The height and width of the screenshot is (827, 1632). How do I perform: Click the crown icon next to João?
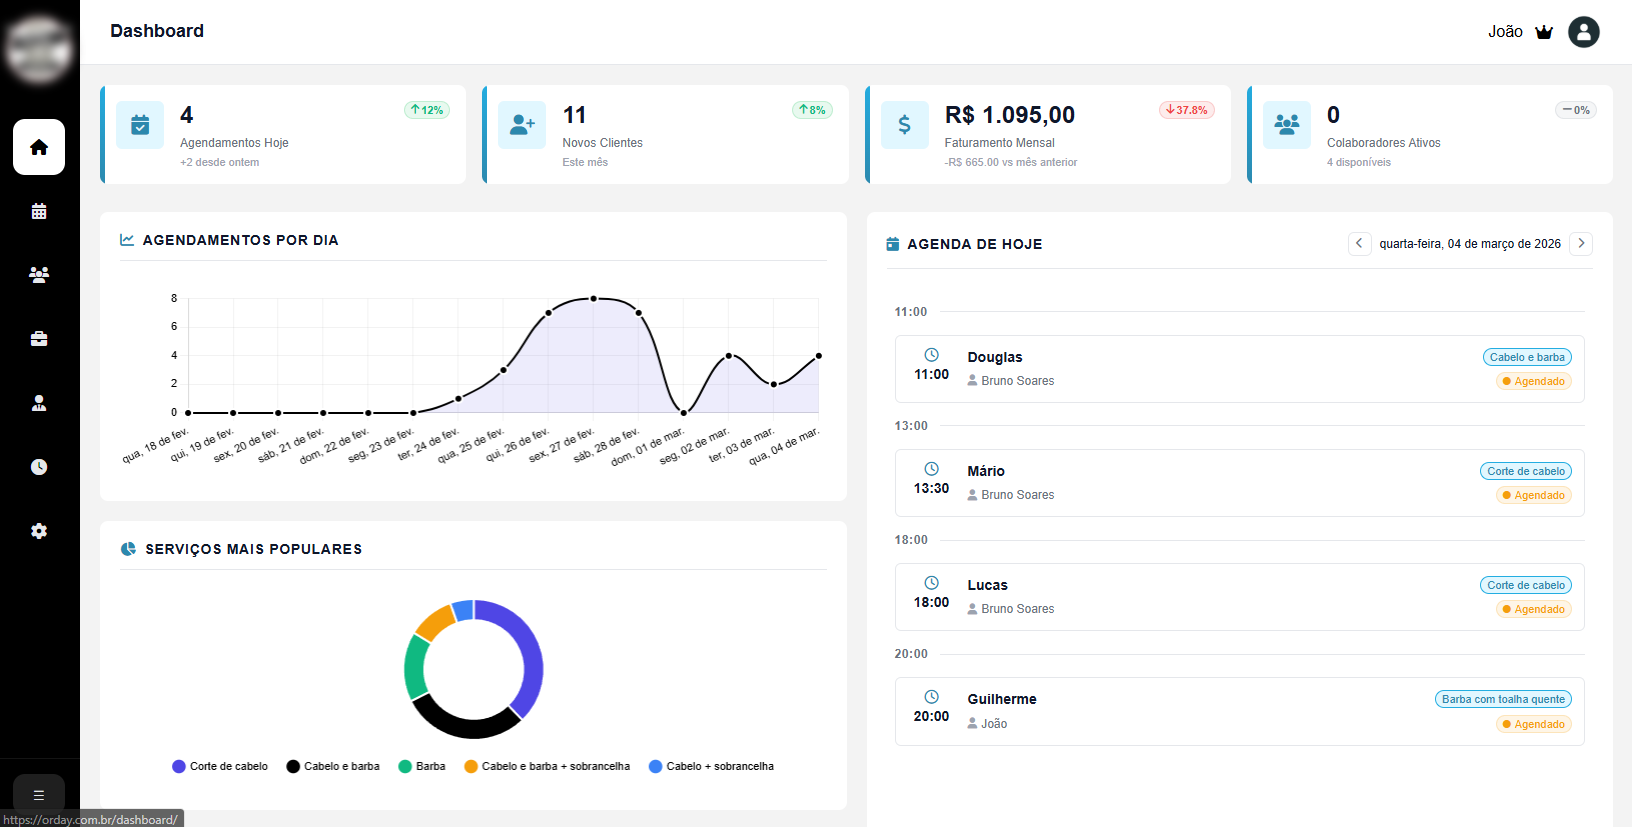[x=1544, y=32]
